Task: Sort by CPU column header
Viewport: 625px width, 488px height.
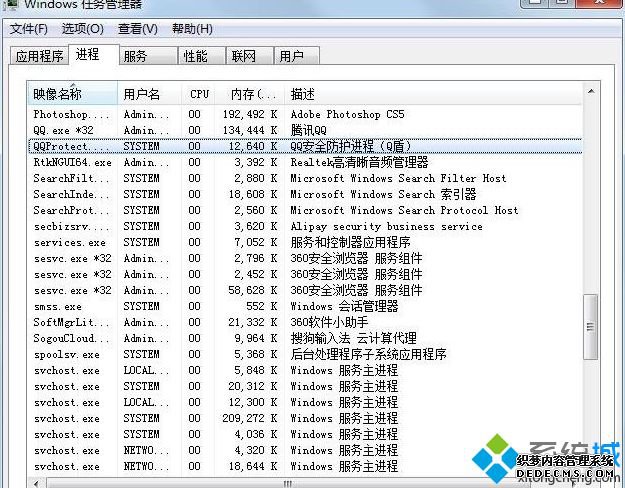Action: [199, 94]
